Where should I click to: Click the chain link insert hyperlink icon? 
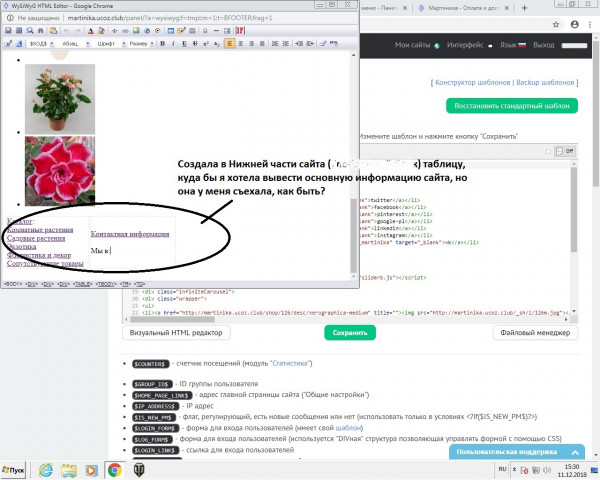125,31
